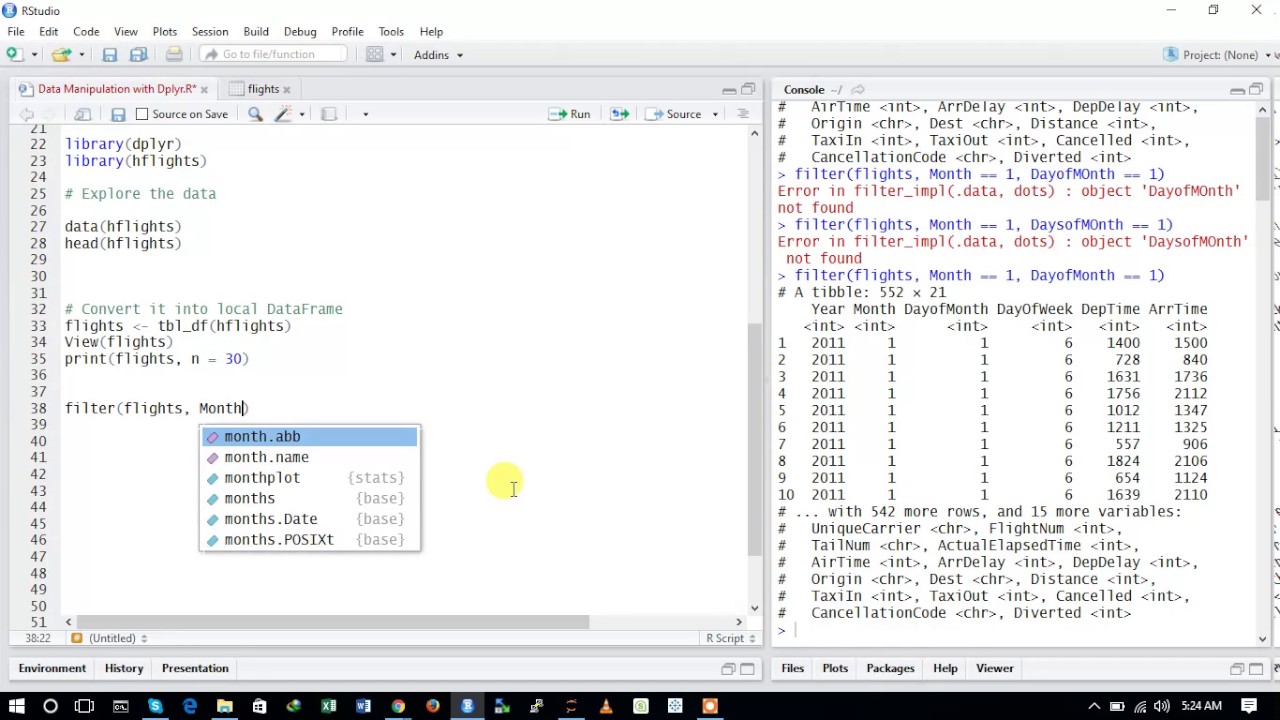Open the R Script file type dropdown
This screenshot has width=1280, height=720.
(731, 638)
